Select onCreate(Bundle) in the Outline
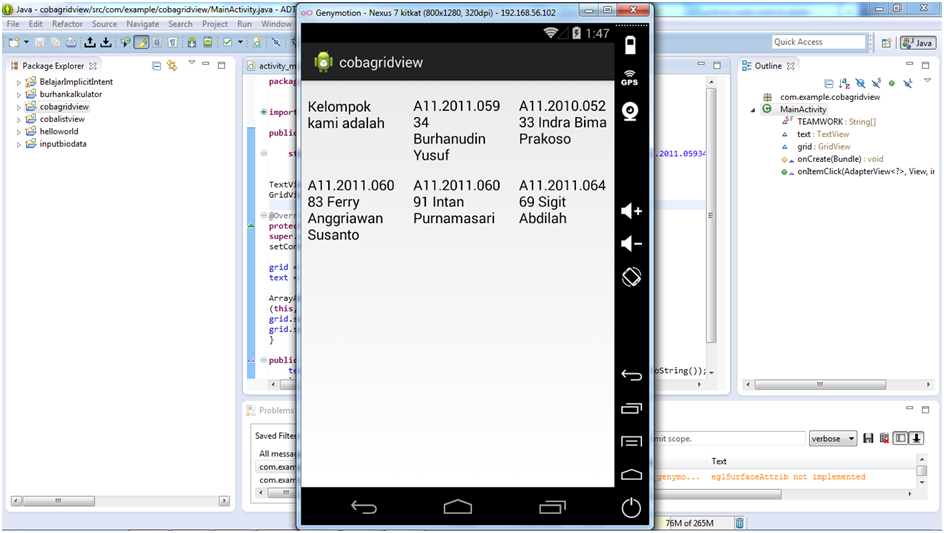The height and width of the screenshot is (533, 944). click(840, 160)
